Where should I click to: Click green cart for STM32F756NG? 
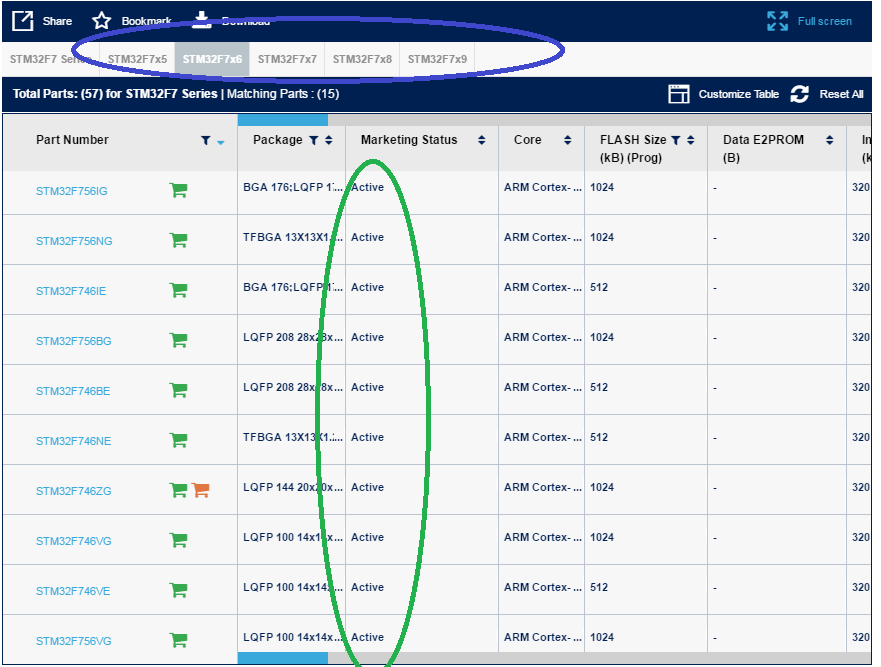[x=179, y=240]
